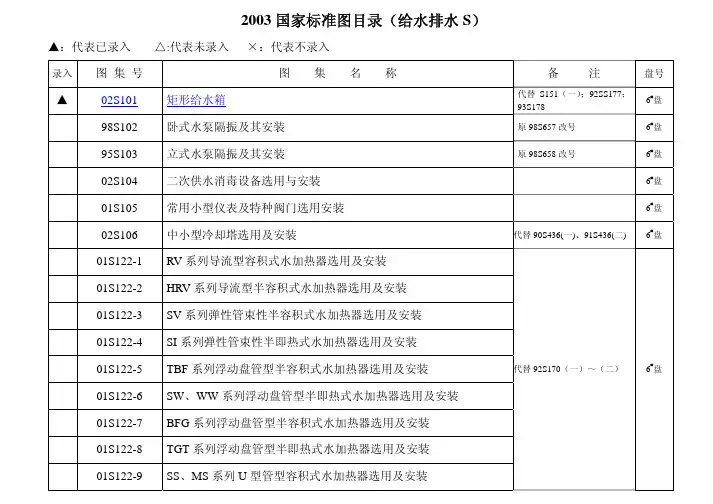
Task: Select the document title 2003 国家标准图目录
Action: (x=355, y=20)
